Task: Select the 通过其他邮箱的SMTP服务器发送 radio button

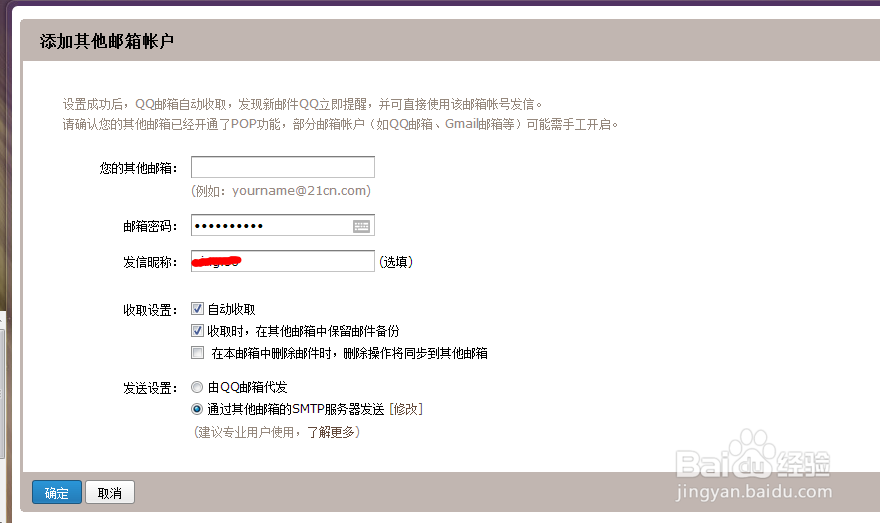Action: [197, 409]
